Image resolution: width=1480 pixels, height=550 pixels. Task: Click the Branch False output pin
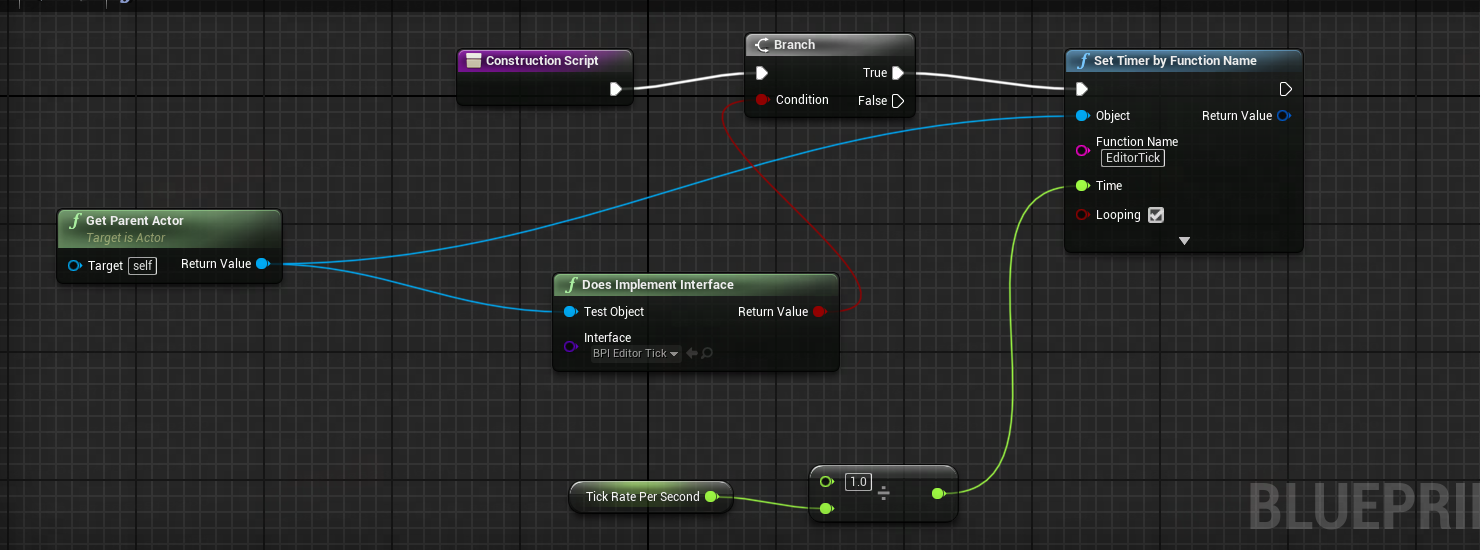[898, 100]
